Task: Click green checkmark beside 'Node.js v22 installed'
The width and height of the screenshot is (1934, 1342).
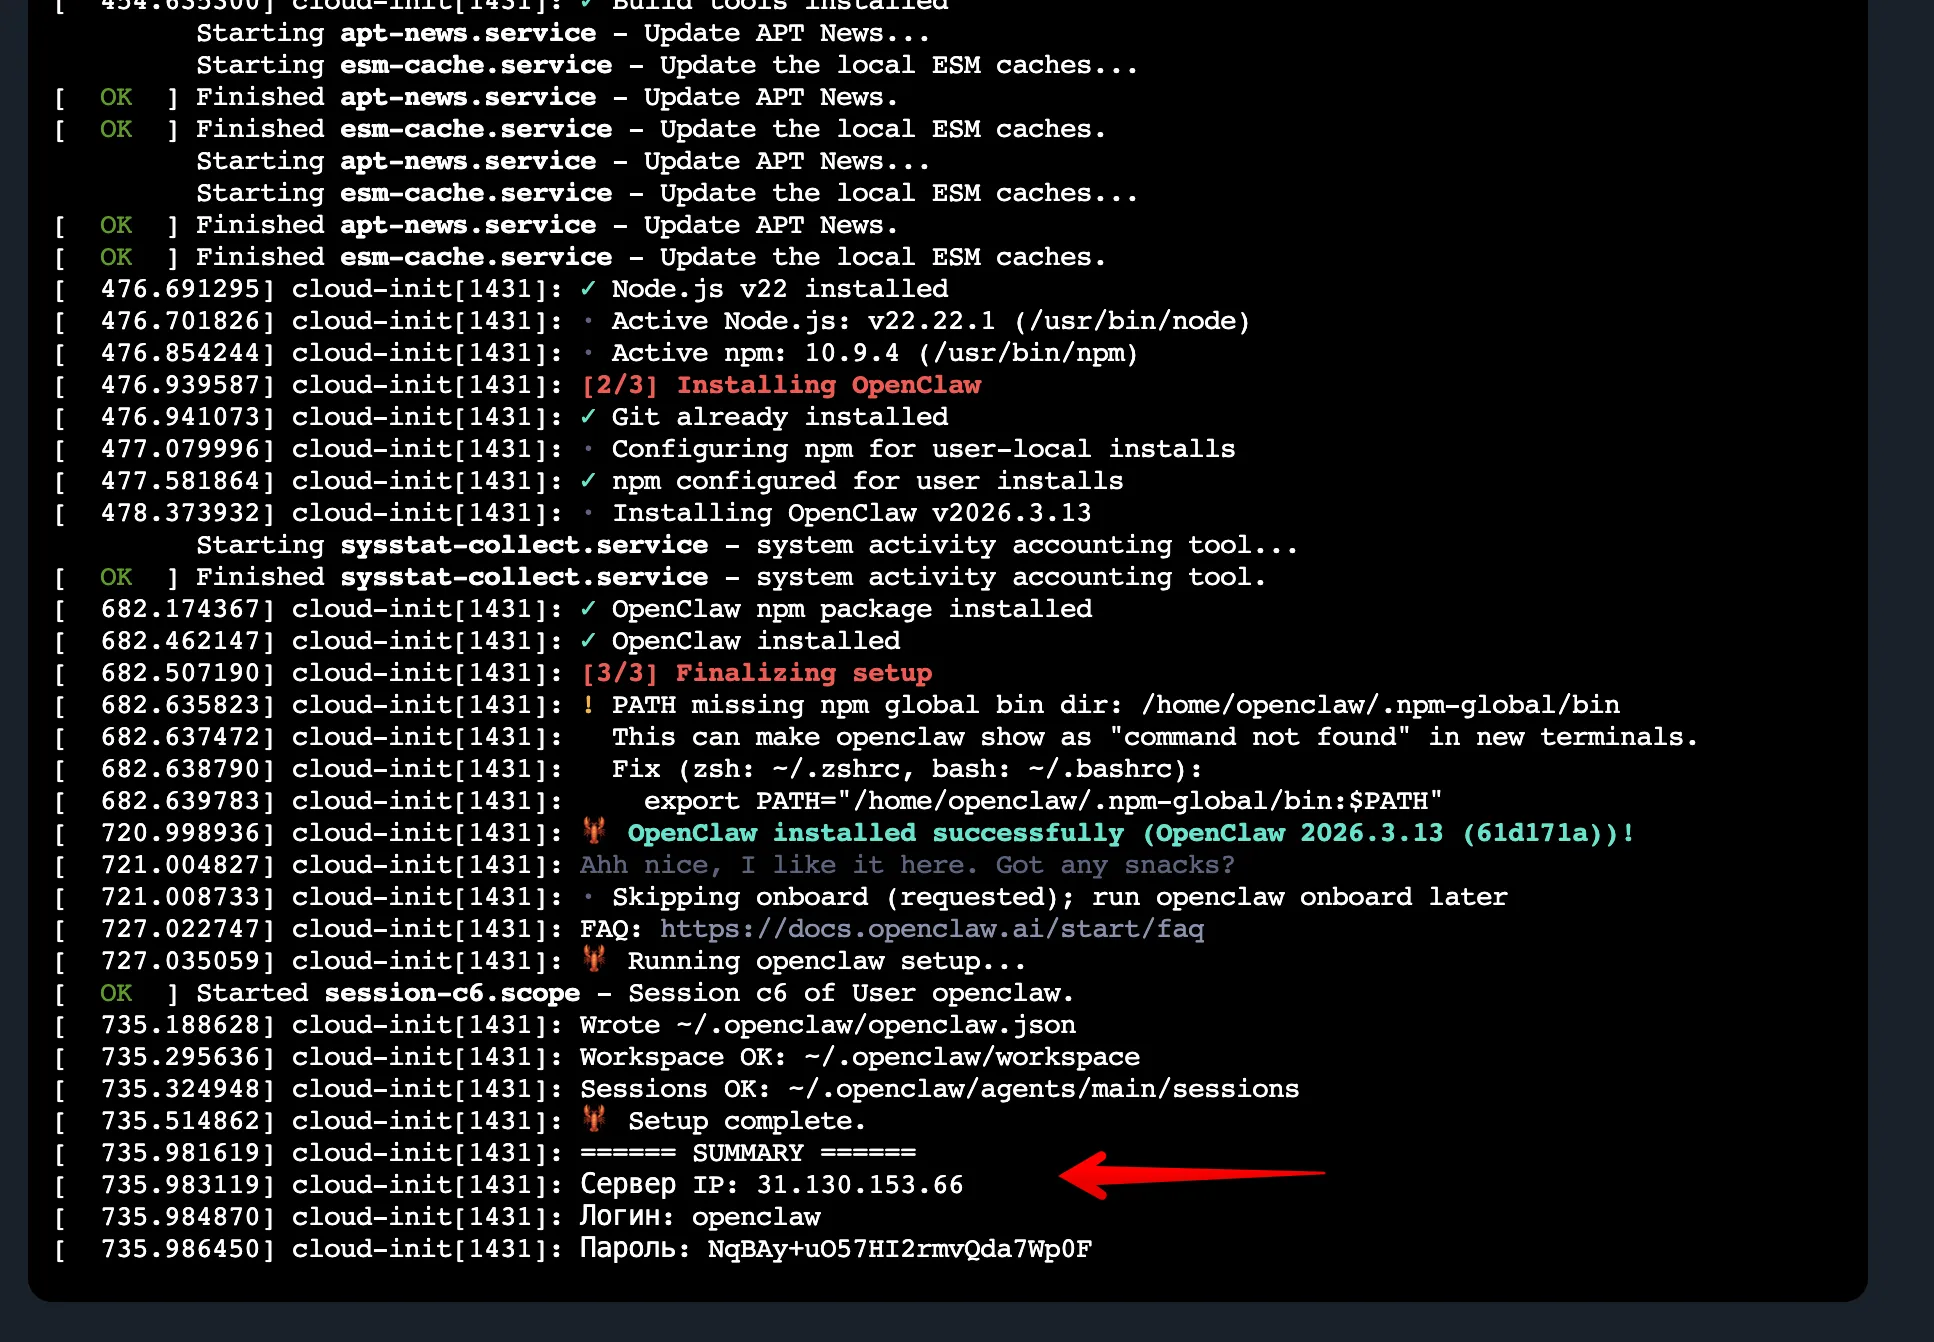Action: tap(588, 289)
